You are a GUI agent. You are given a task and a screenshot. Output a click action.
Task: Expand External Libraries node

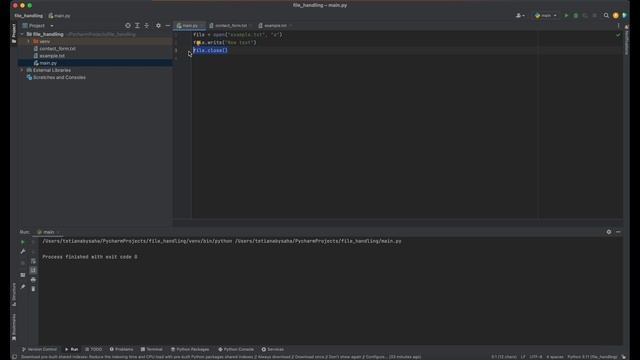(x=22, y=70)
